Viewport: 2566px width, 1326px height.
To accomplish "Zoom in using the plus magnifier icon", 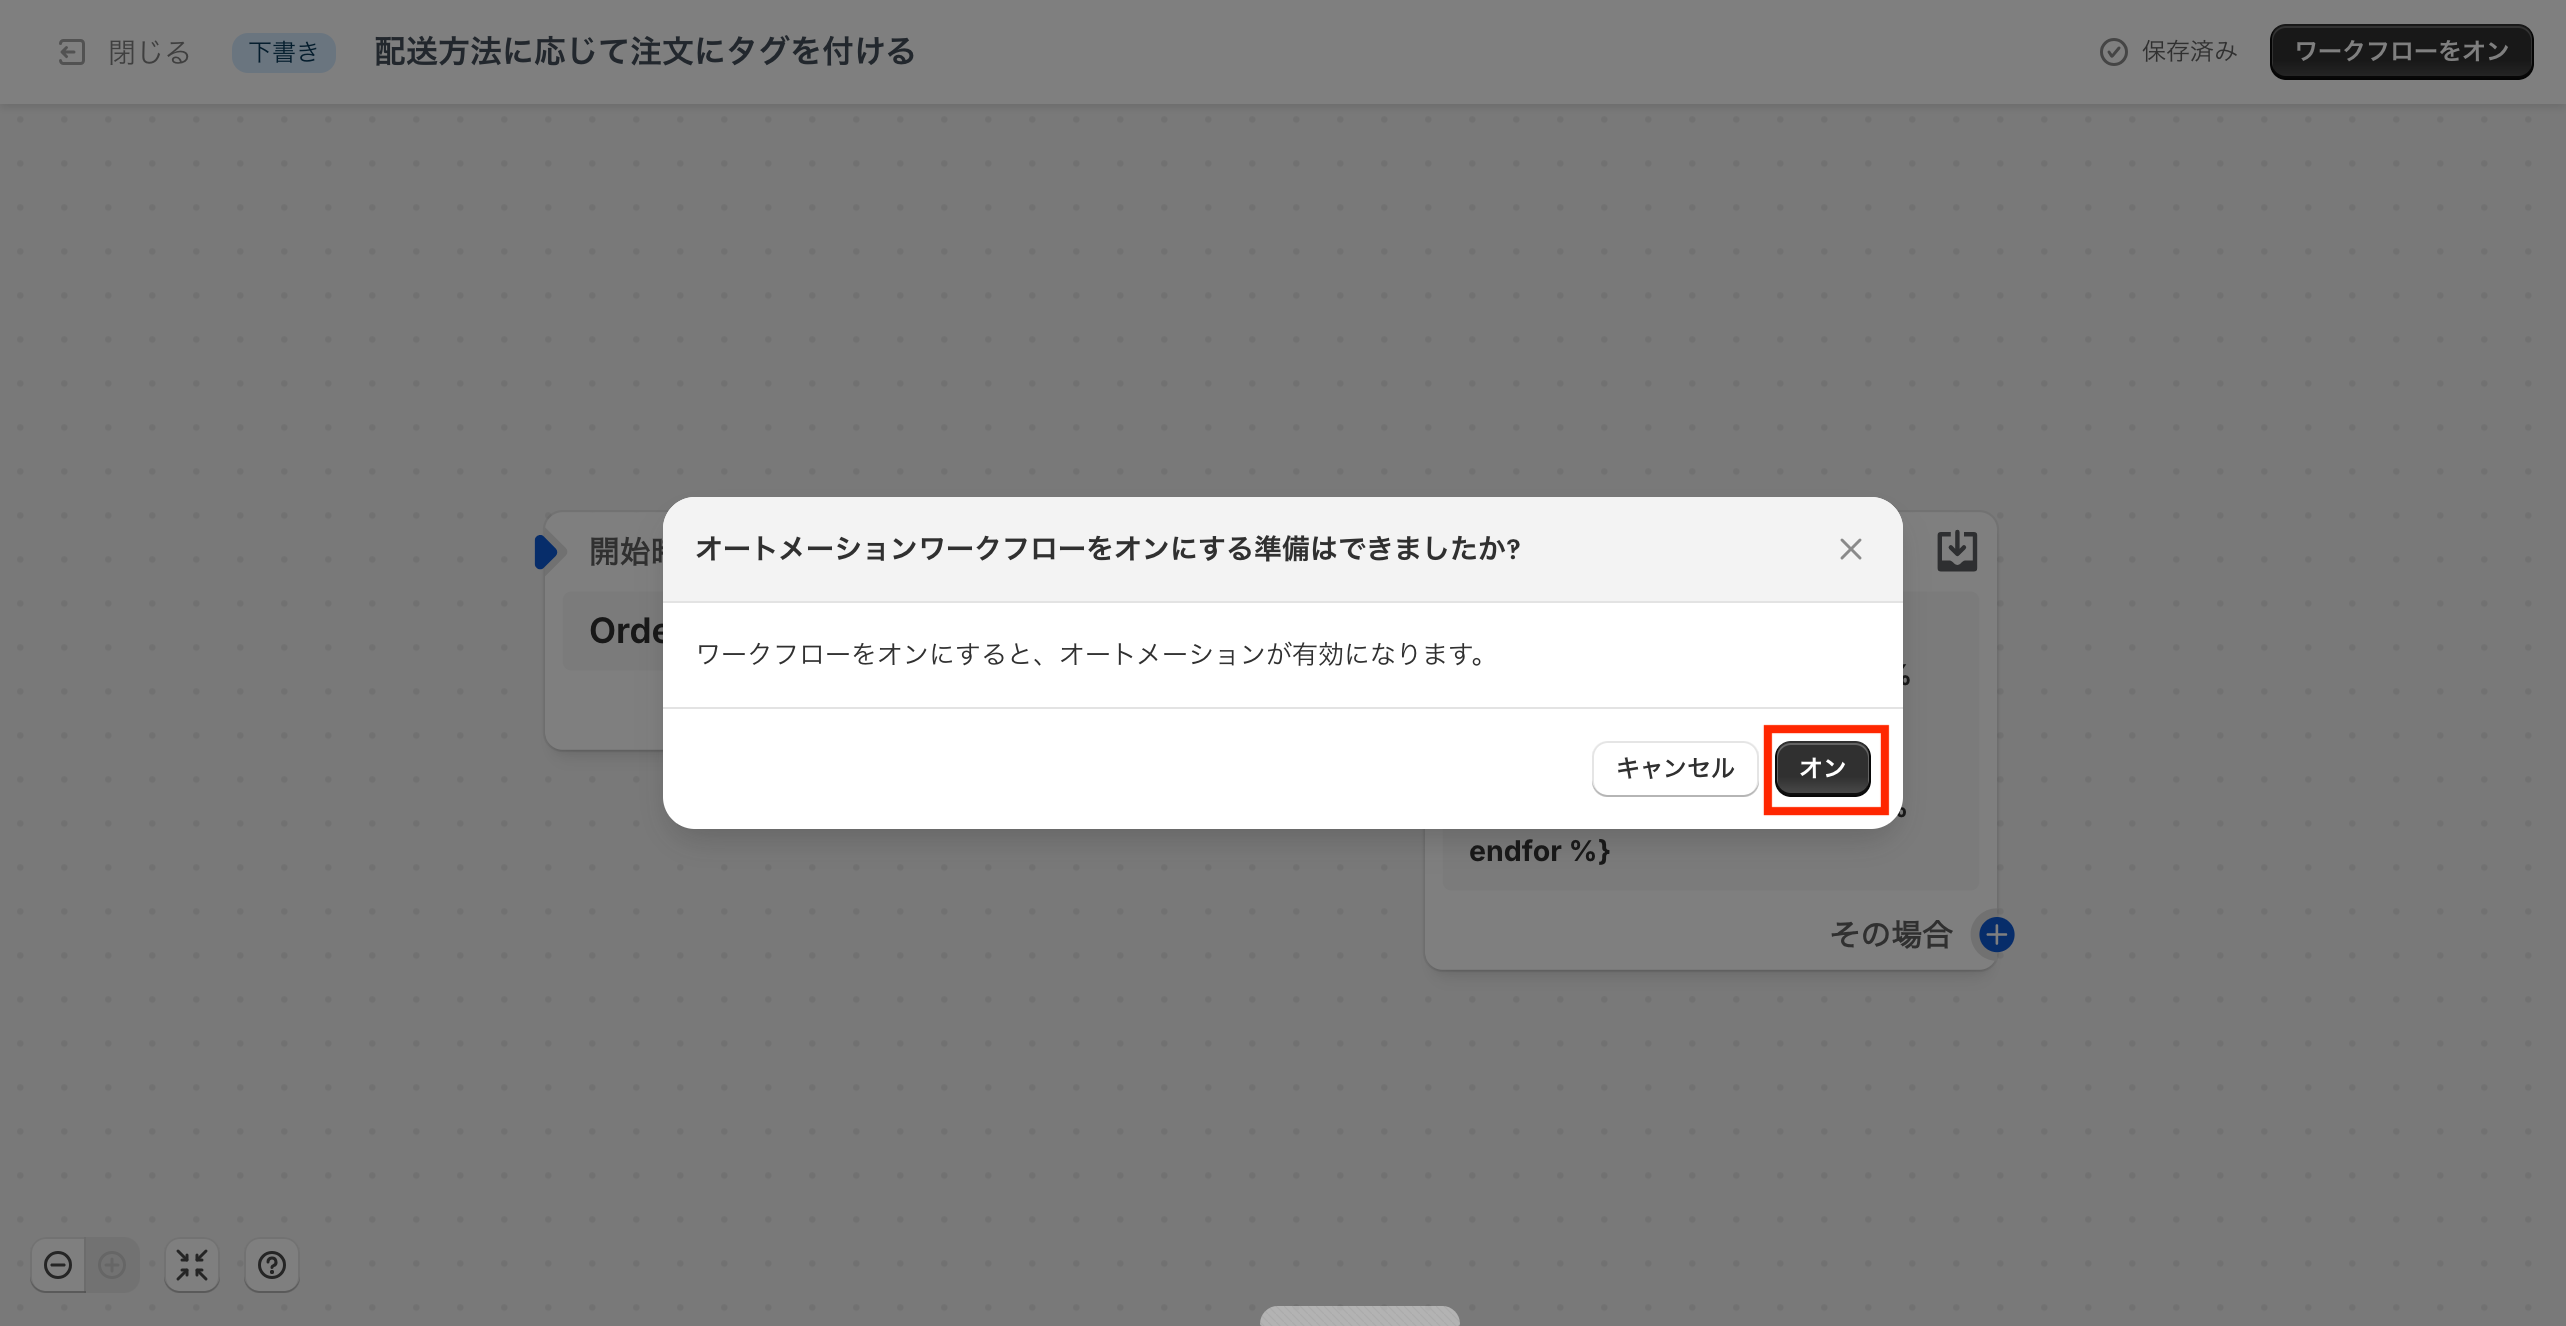I will tap(112, 1265).
